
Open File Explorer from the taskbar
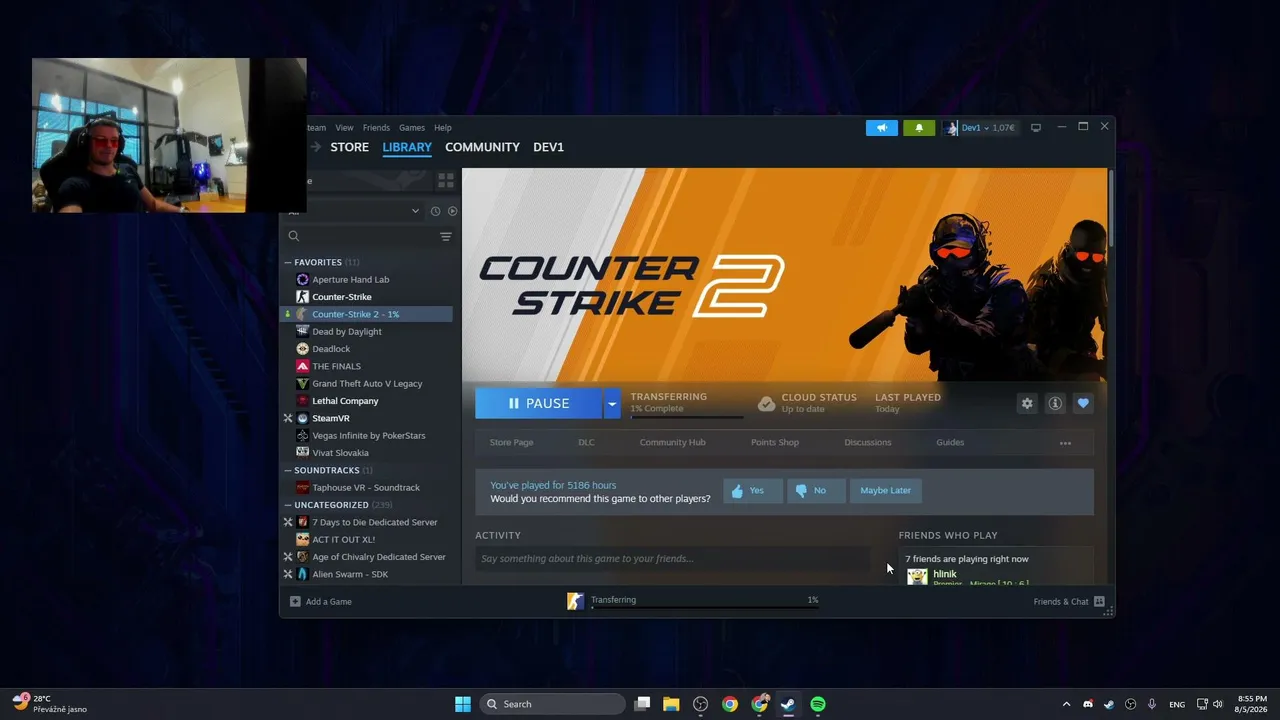(x=671, y=704)
